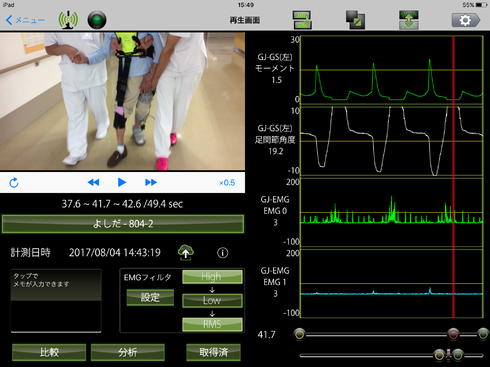This screenshot has width=490, height=367.
Task: Upload measurement via cloud icon
Action: pos(186,252)
